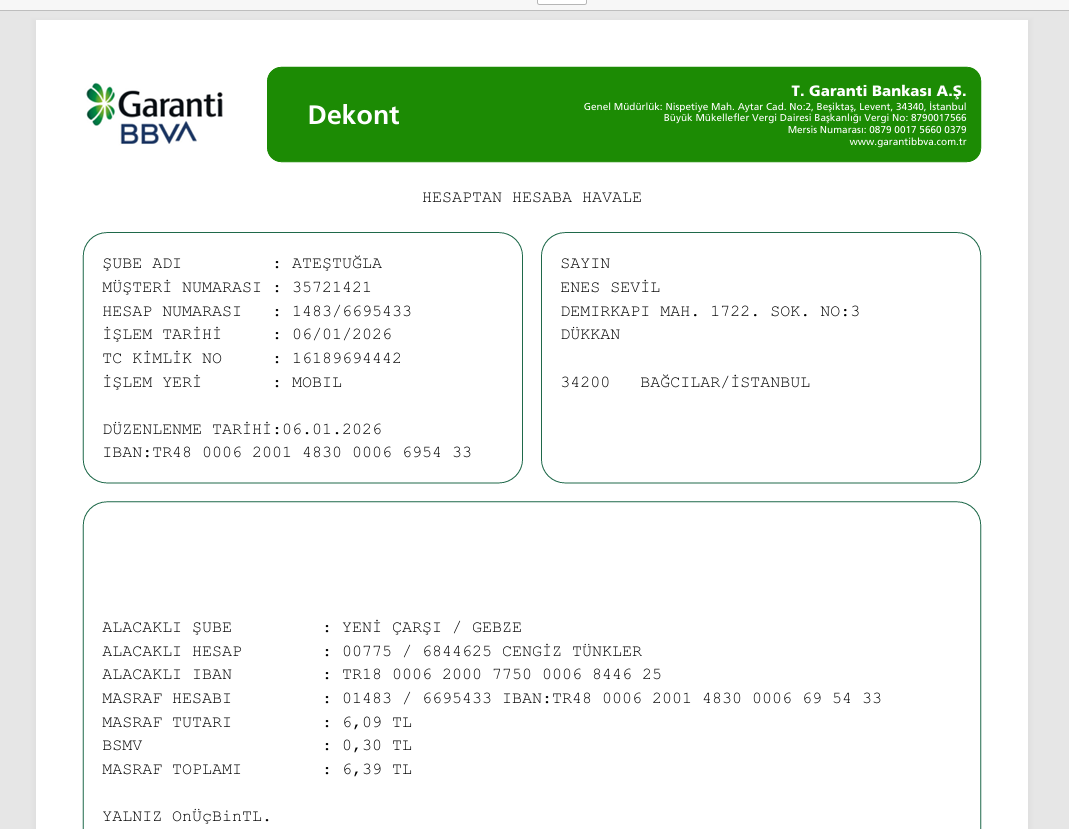Select total fee 6,39 TL

click(377, 770)
